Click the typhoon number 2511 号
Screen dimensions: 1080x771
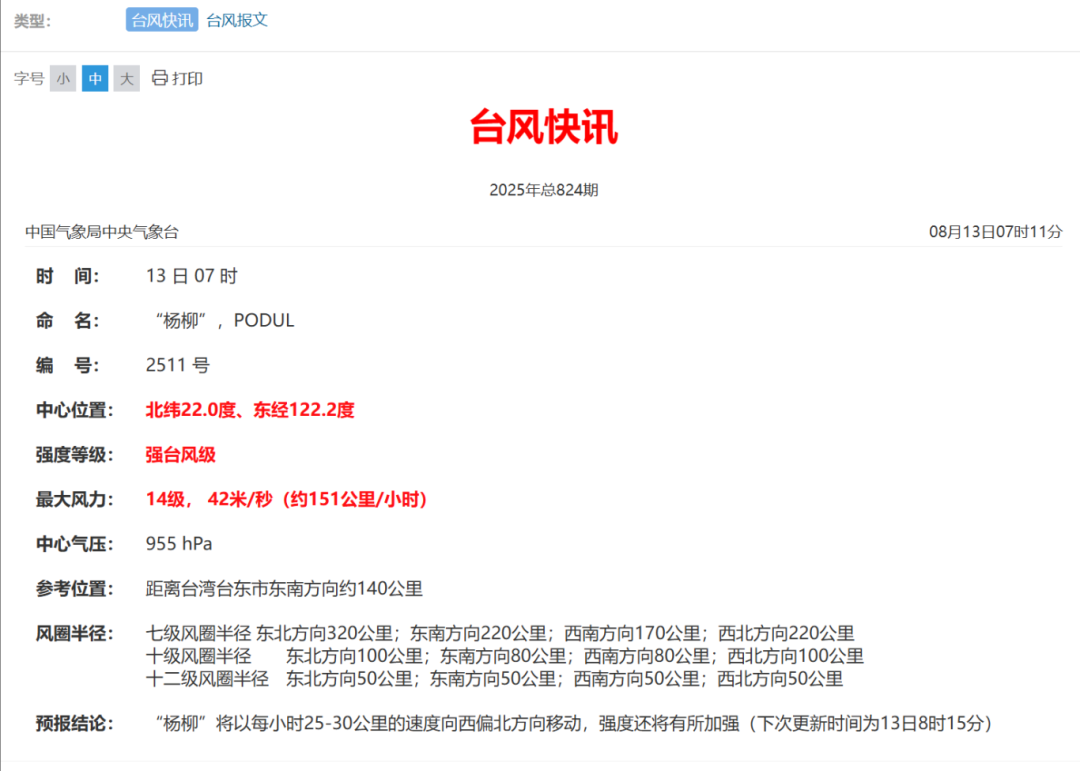(x=178, y=365)
